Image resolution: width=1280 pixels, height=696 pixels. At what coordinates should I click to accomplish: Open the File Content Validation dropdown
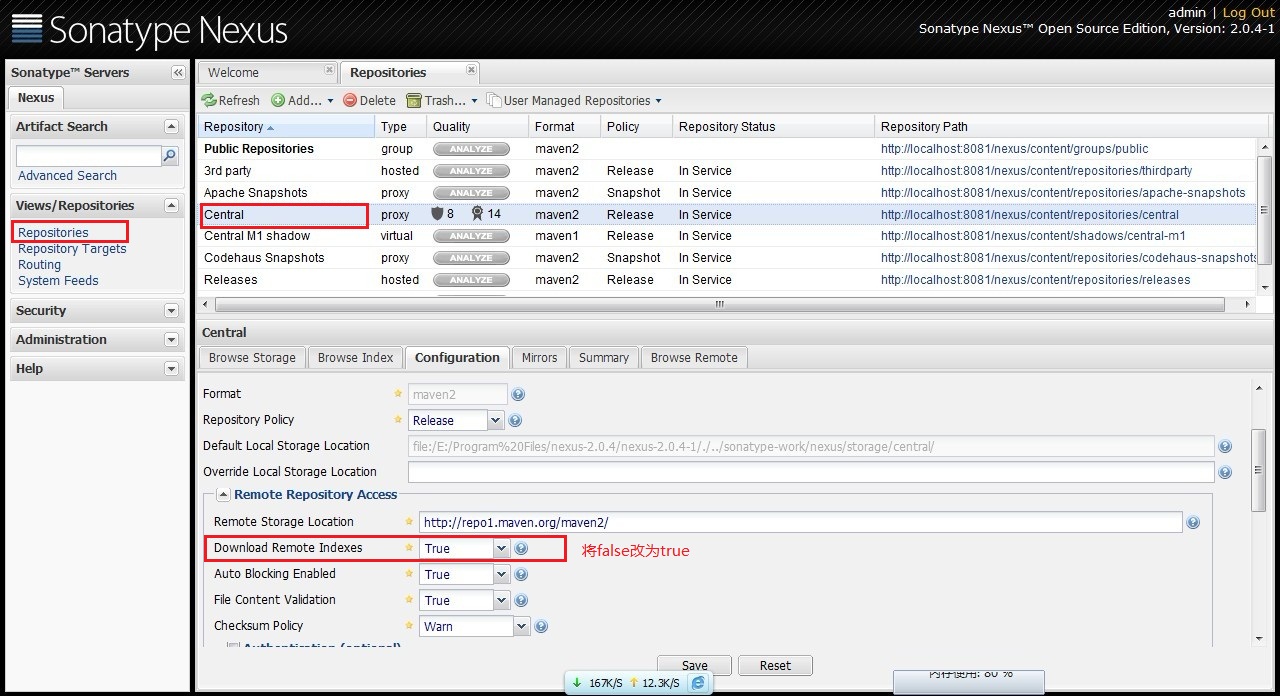[x=502, y=601]
